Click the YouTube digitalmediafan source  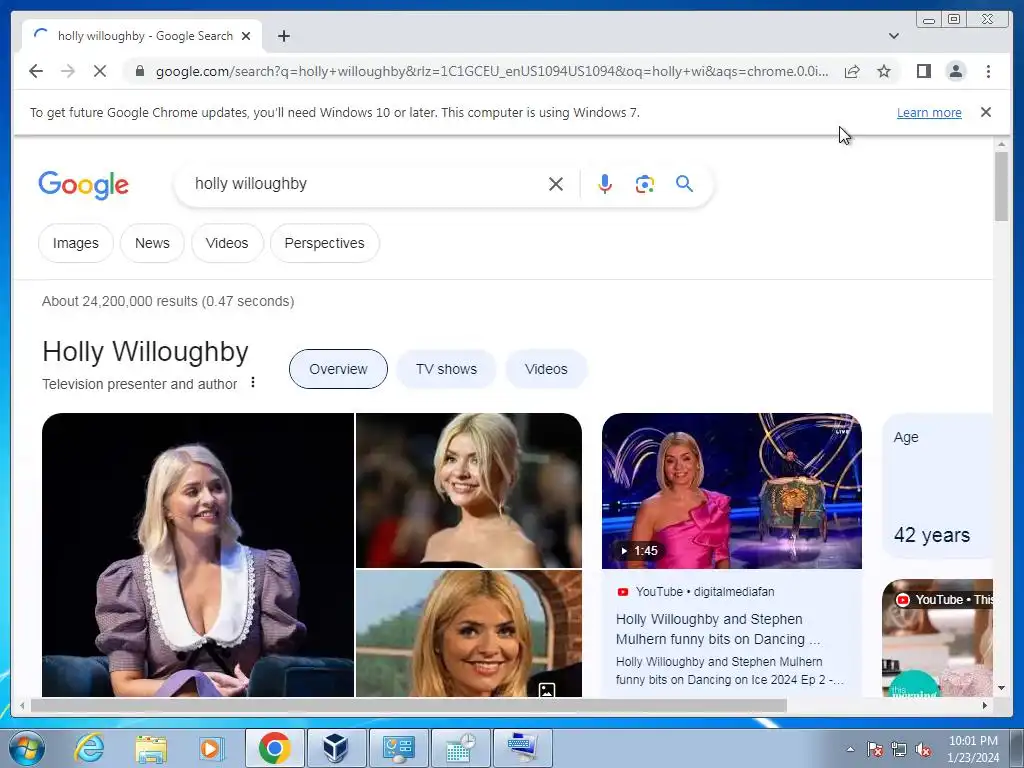click(696, 592)
